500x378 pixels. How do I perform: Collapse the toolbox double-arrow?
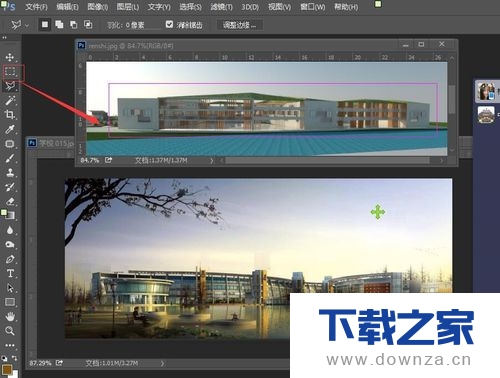tap(4, 38)
